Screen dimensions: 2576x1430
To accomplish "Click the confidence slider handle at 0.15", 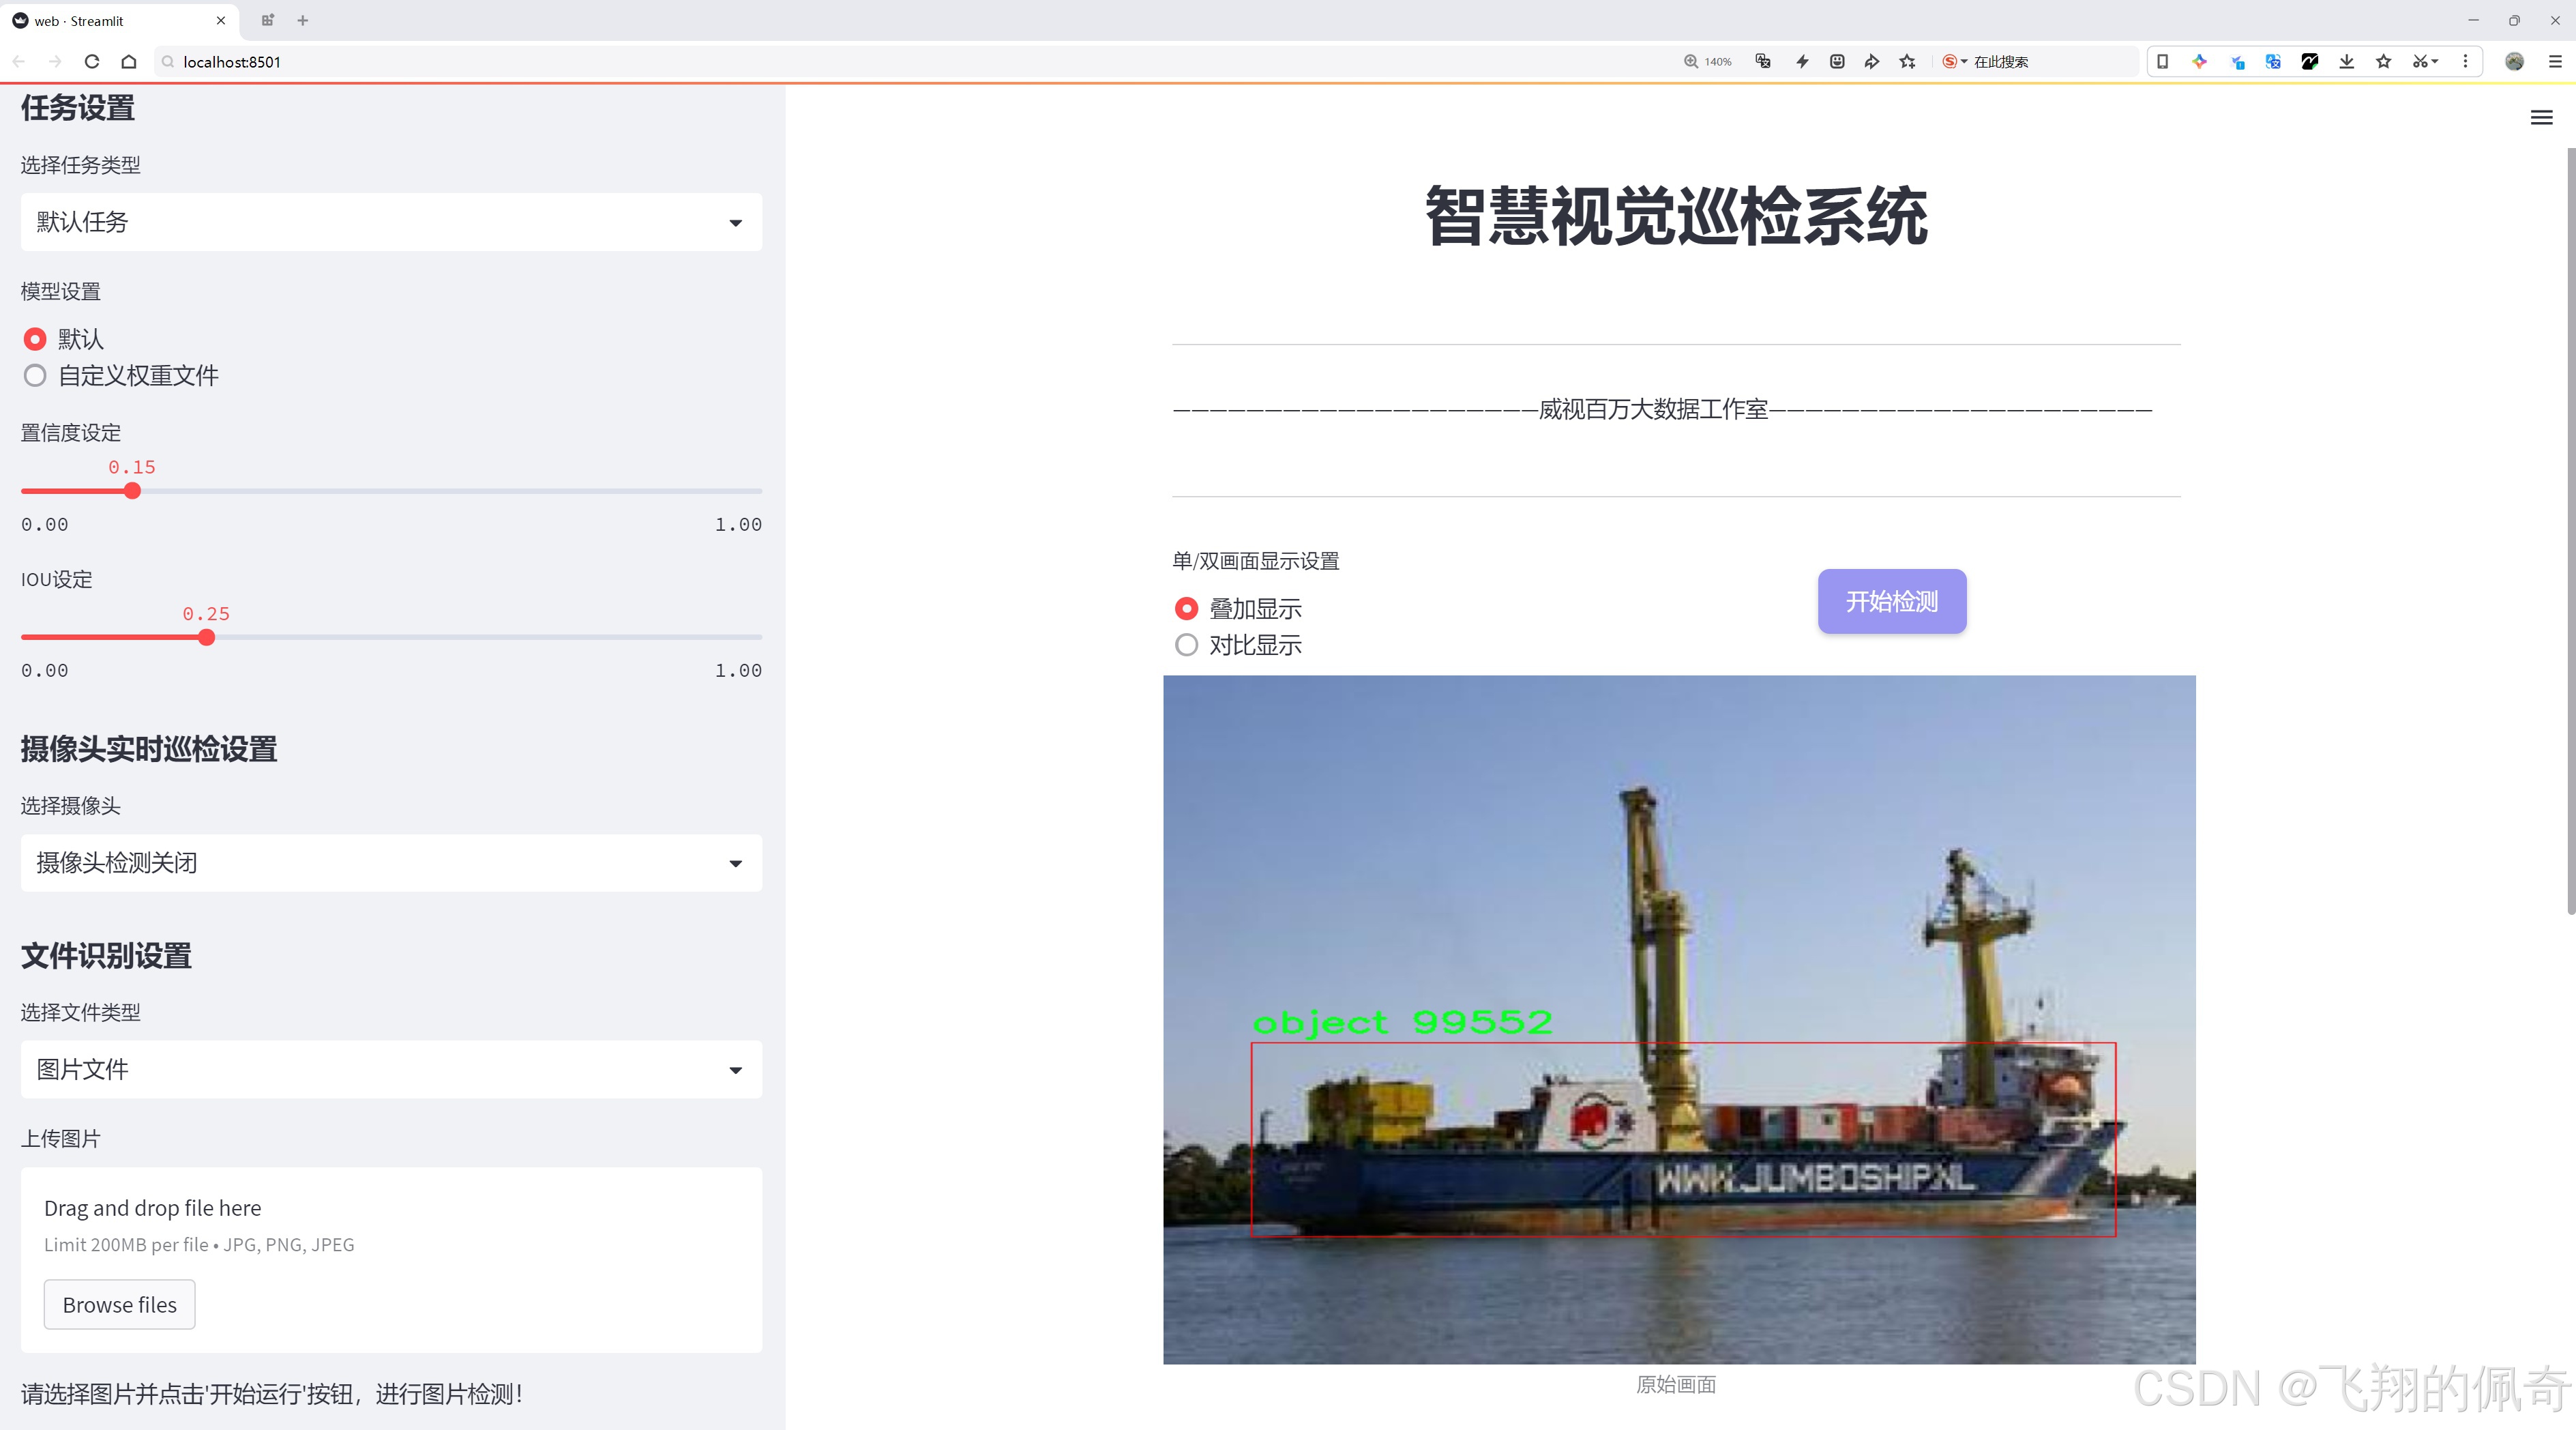I will tap(132, 490).
